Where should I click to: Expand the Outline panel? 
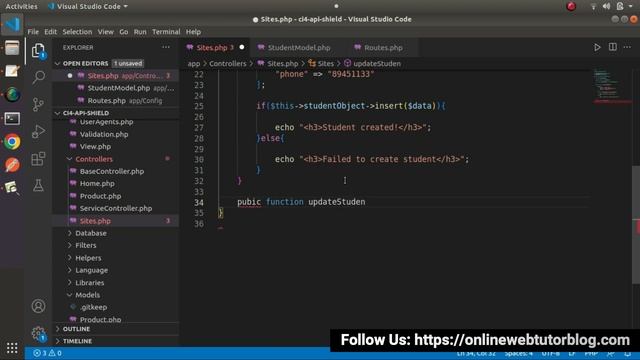pyautogui.click(x=58, y=329)
